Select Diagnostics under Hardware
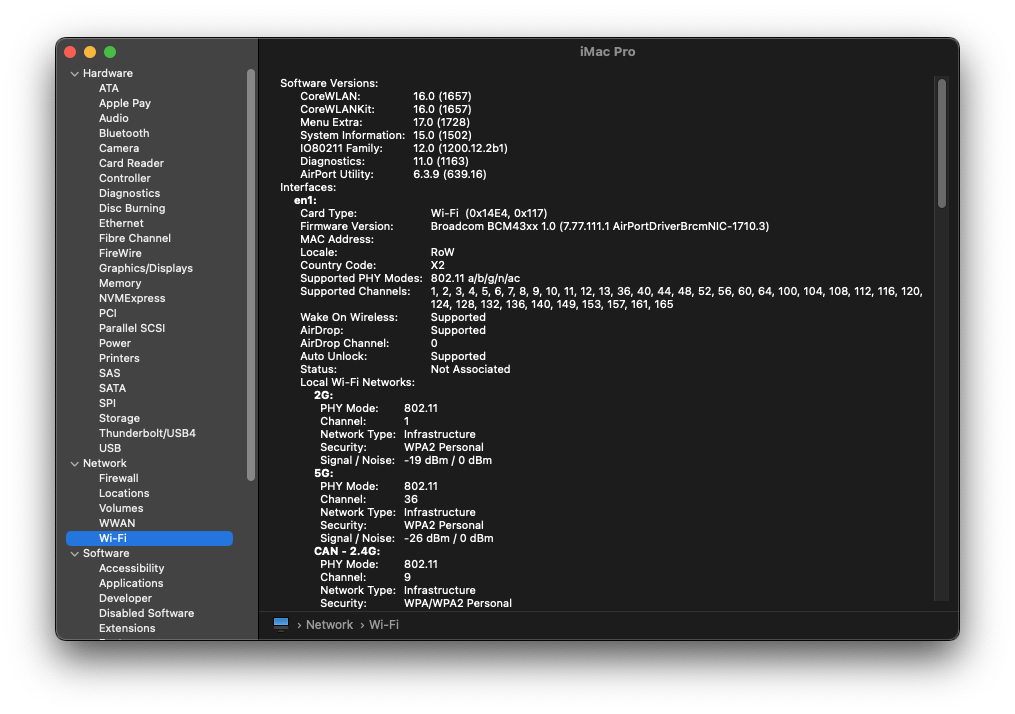 click(x=129, y=193)
